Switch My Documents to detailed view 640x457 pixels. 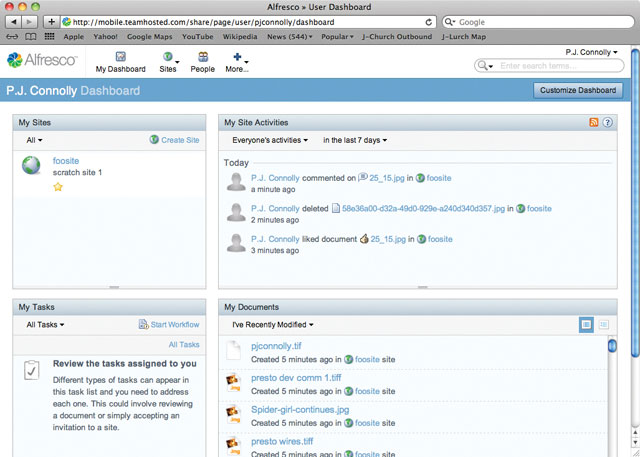click(603, 325)
